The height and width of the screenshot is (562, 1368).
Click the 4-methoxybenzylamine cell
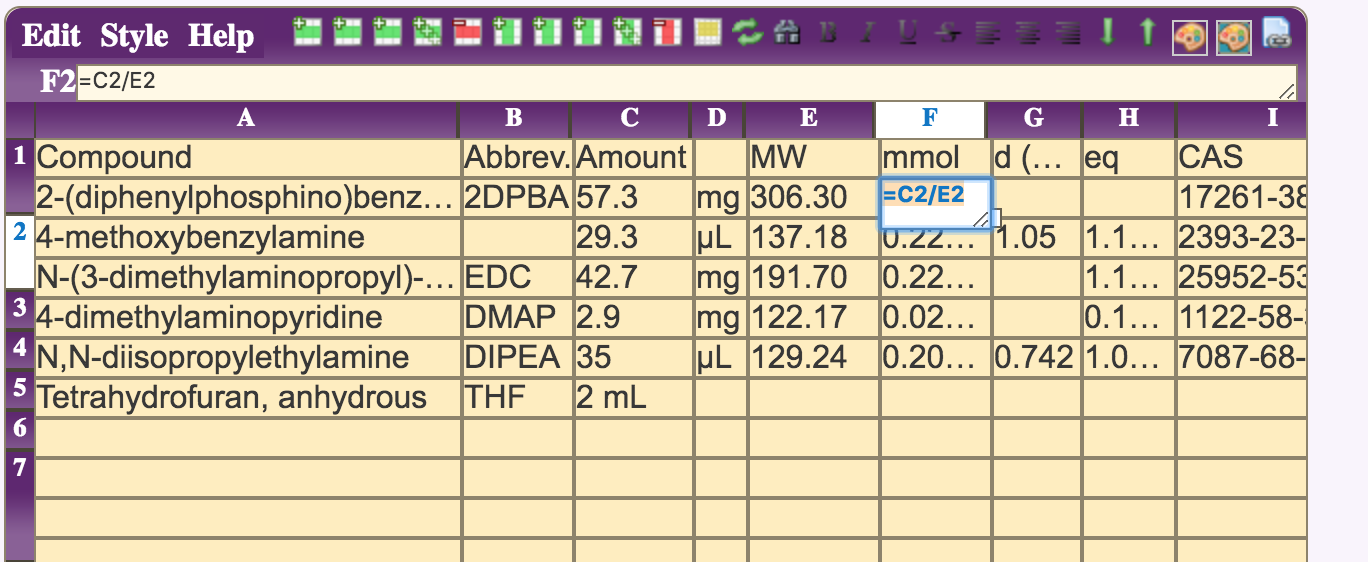(x=246, y=238)
